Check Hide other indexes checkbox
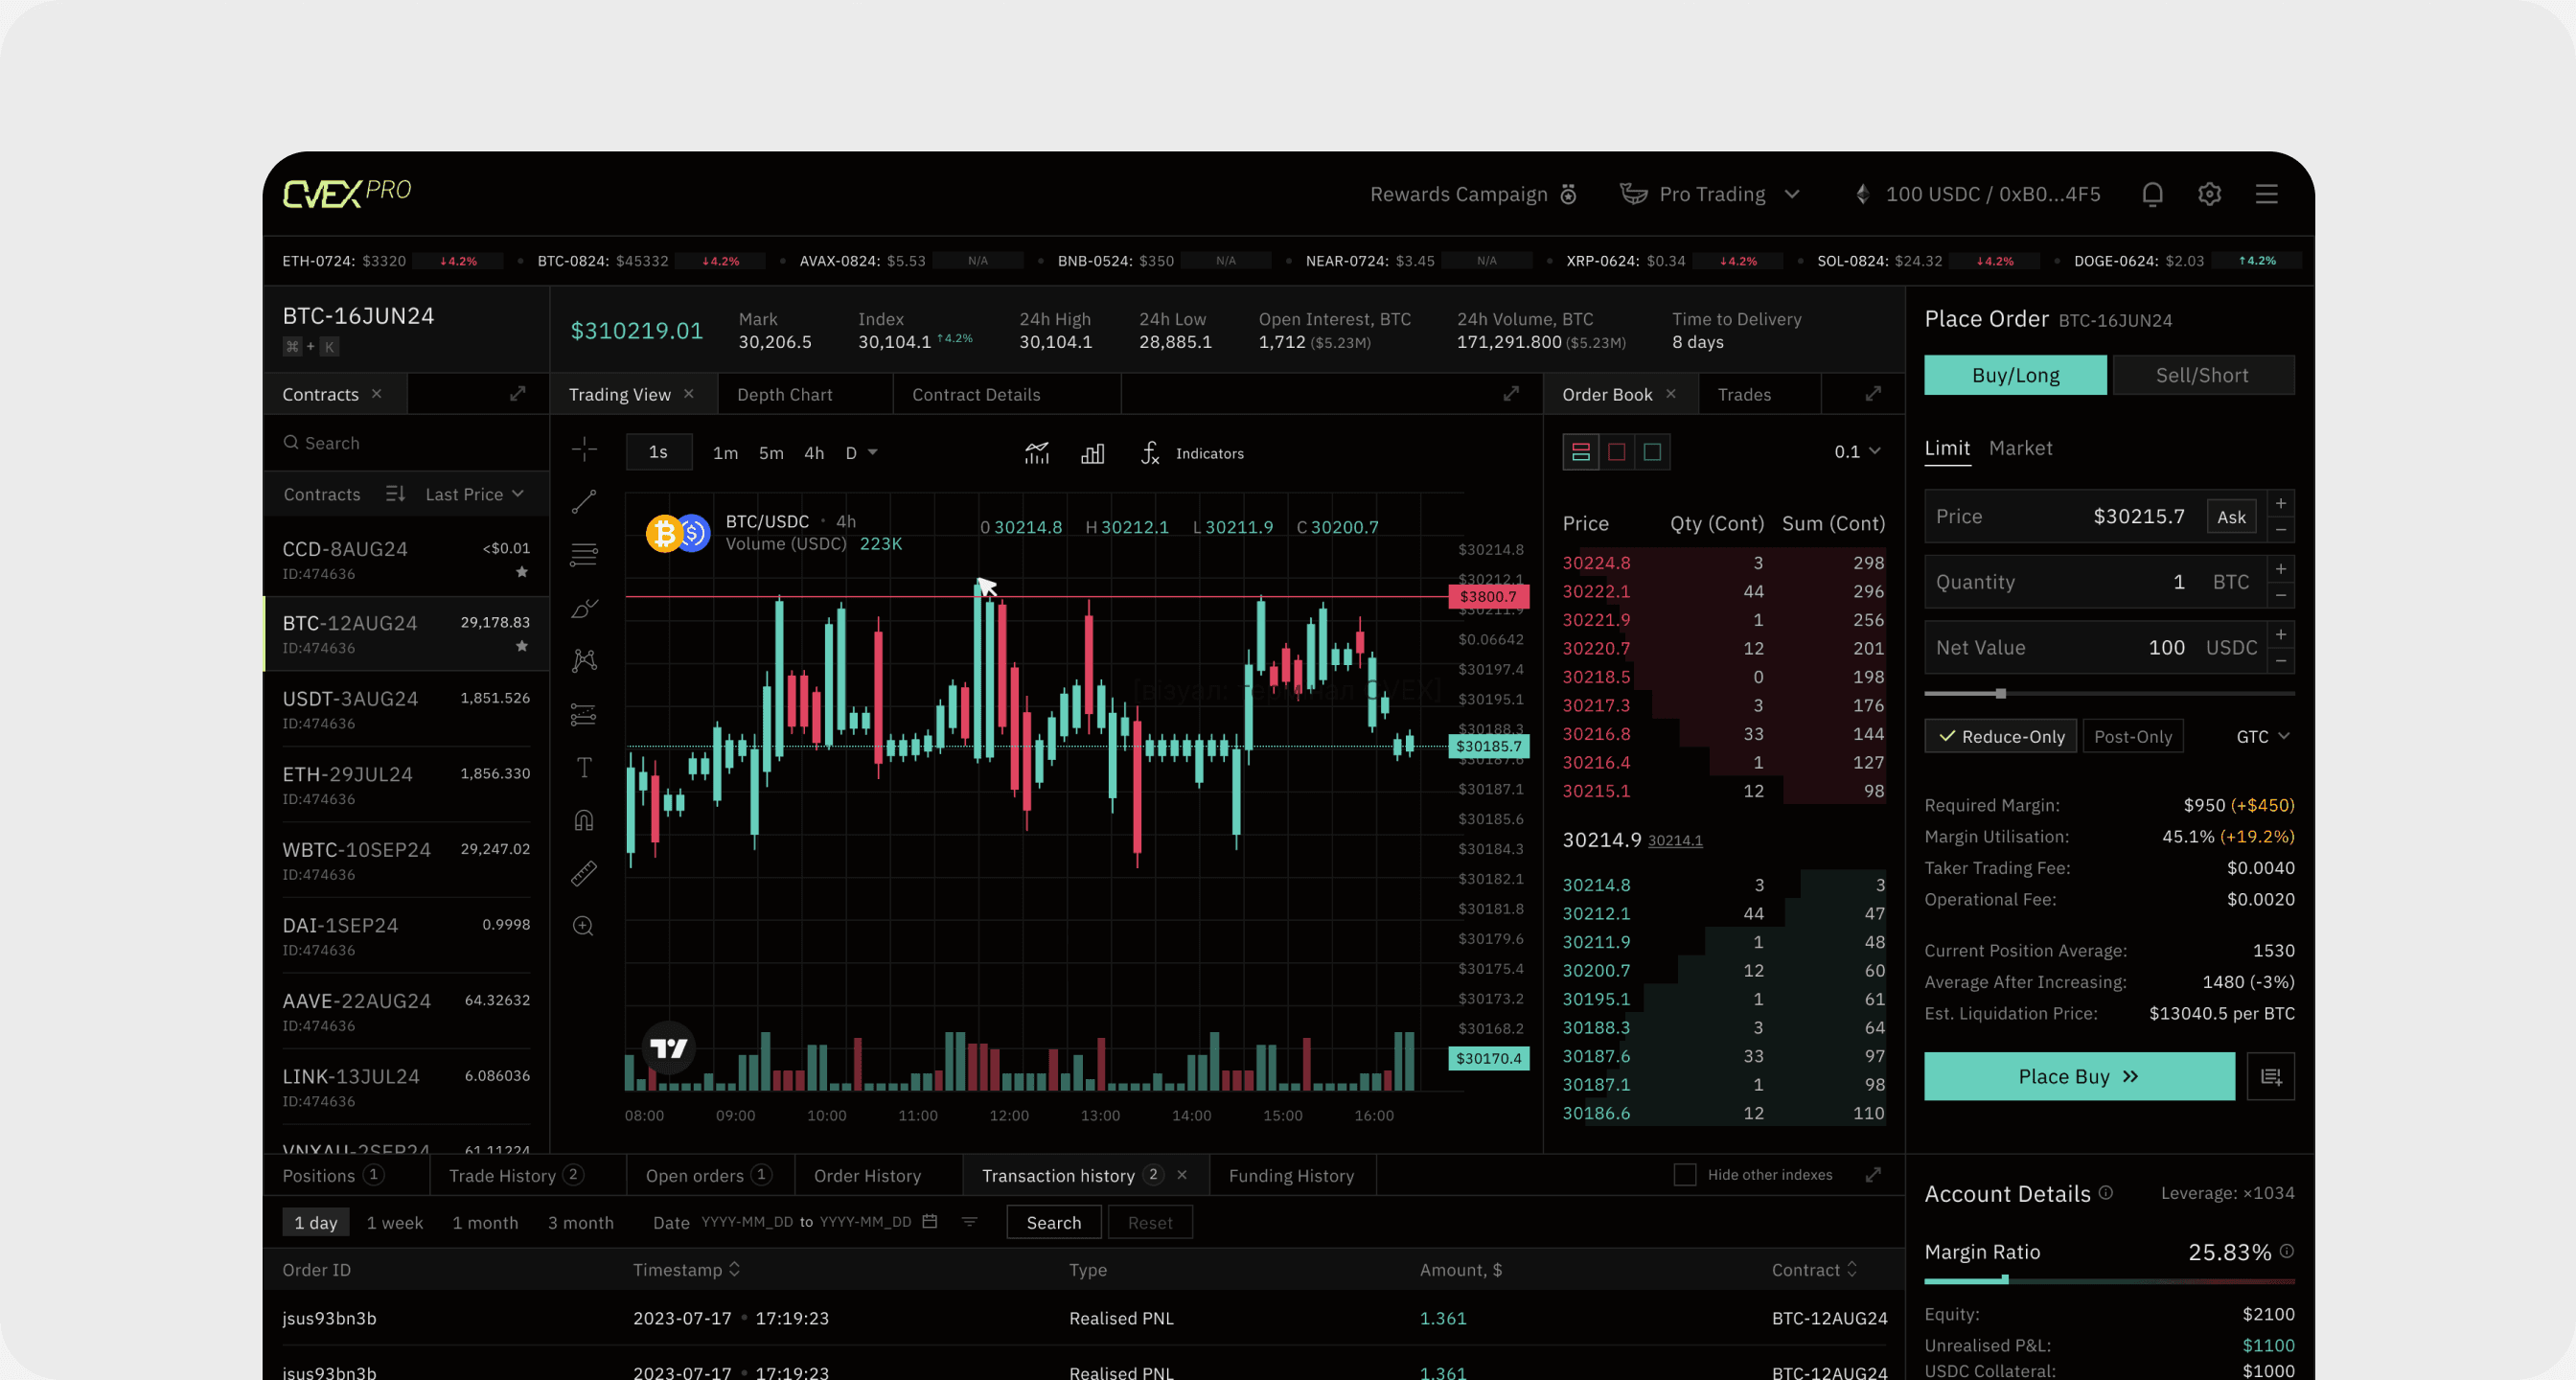Screen dimensions: 2576x1380 coord(1685,1174)
